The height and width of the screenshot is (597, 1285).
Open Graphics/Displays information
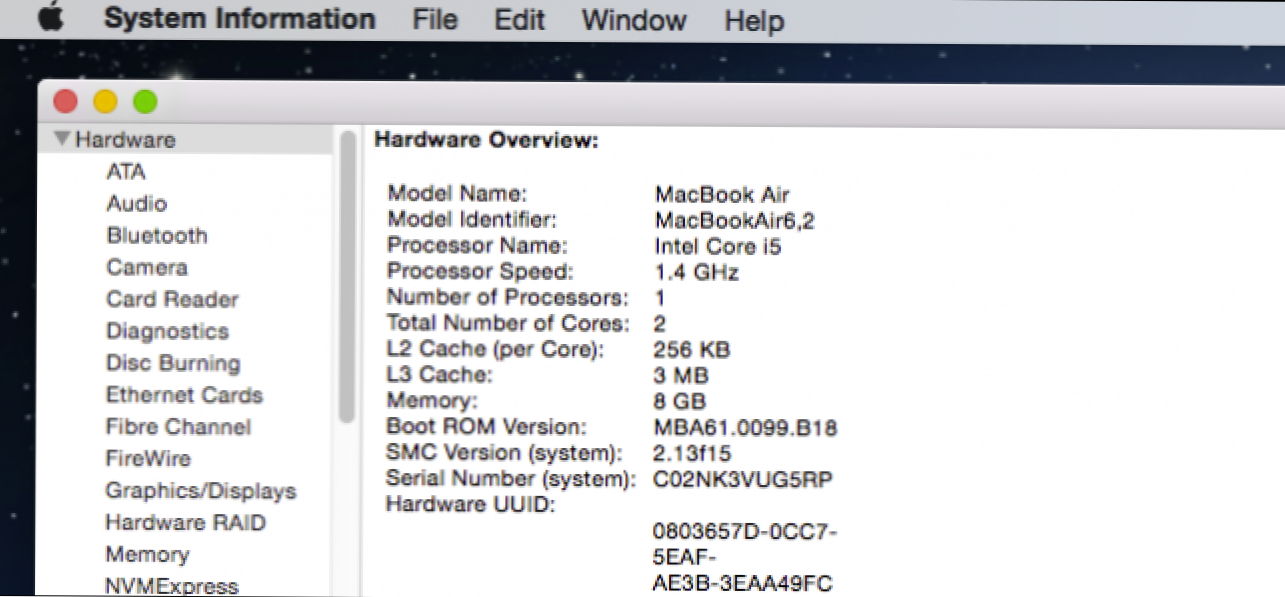point(201,491)
